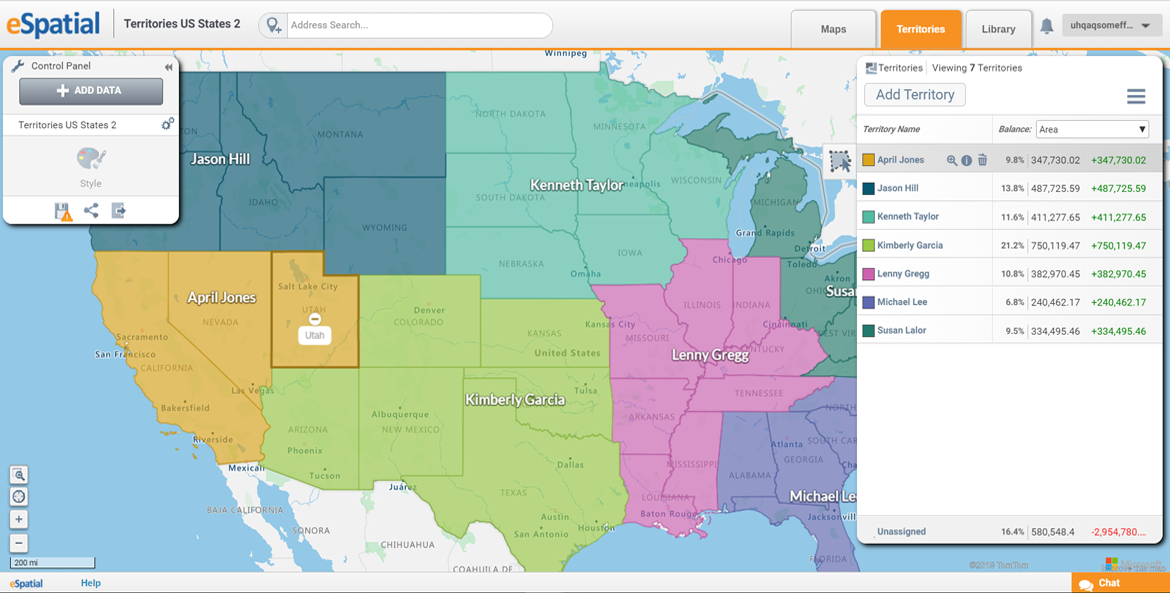Select Susan Lalor in the territory list
1170x593 pixels.
click(901, 330)
